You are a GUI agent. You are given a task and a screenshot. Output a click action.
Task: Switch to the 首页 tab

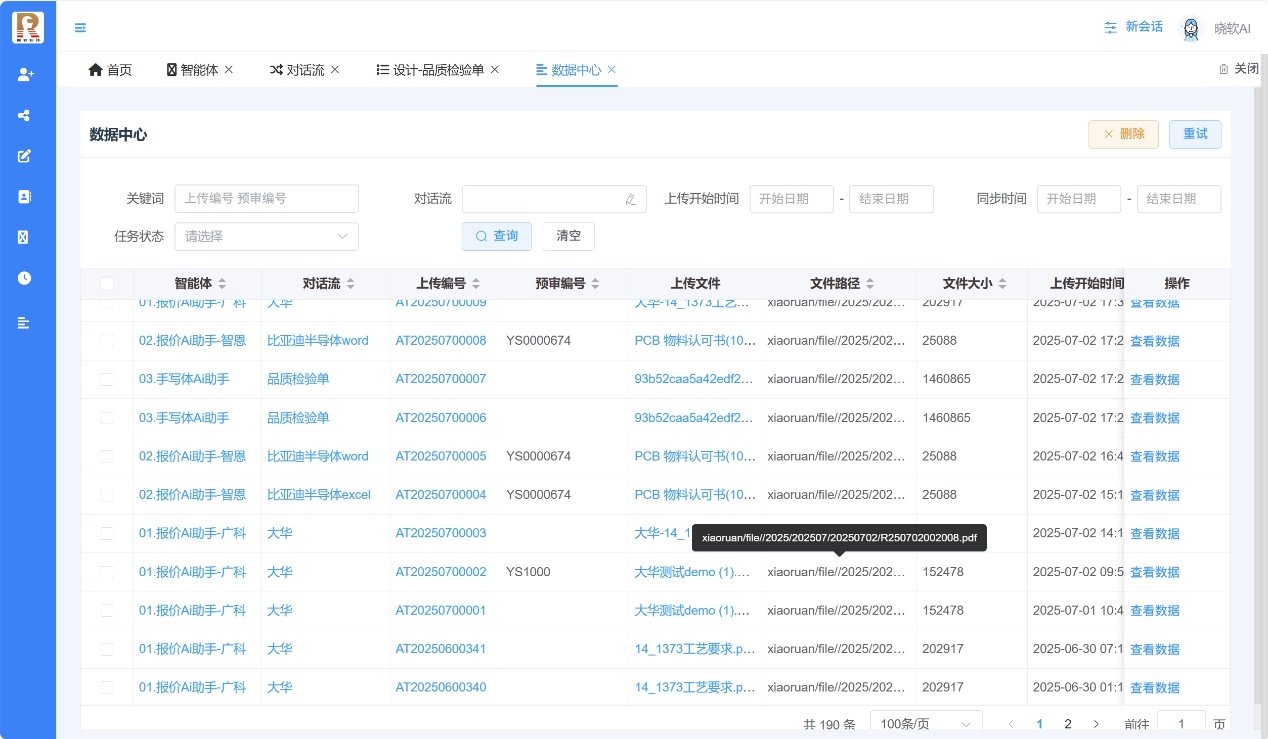(110, 70)
